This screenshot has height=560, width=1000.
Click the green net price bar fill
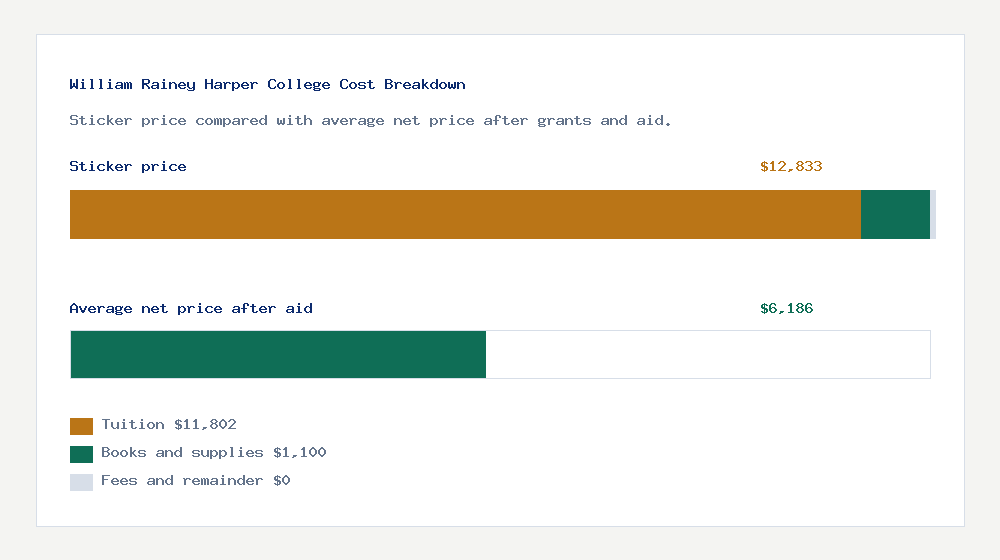point(278,355)
